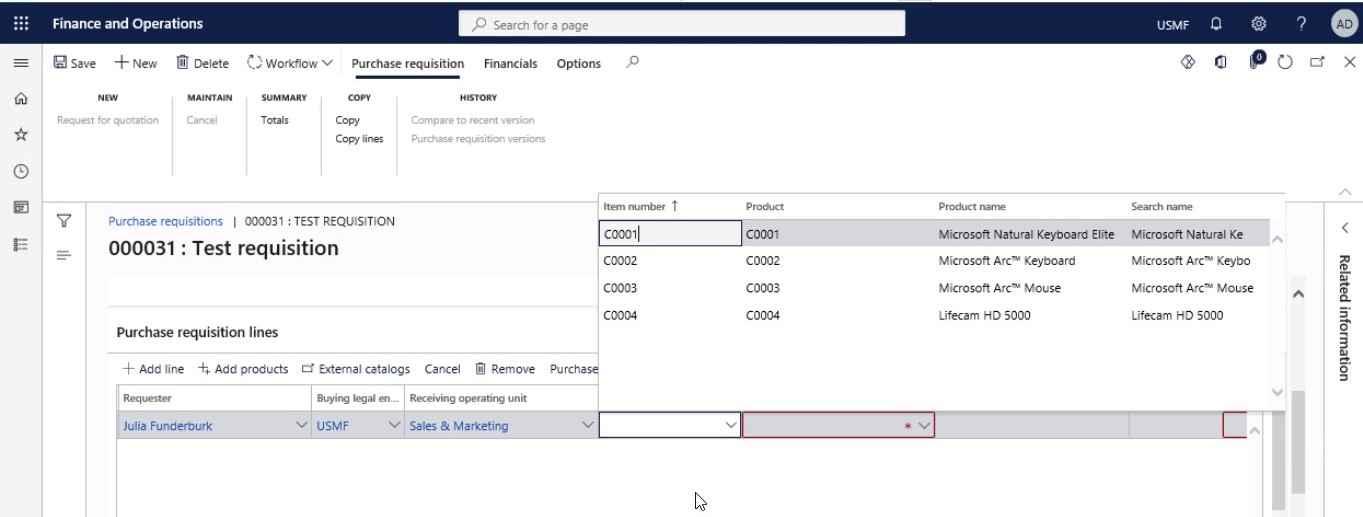Click the action pane search magnifier icon
Screen dimensions: 1363x517
[x=632, y=62]
